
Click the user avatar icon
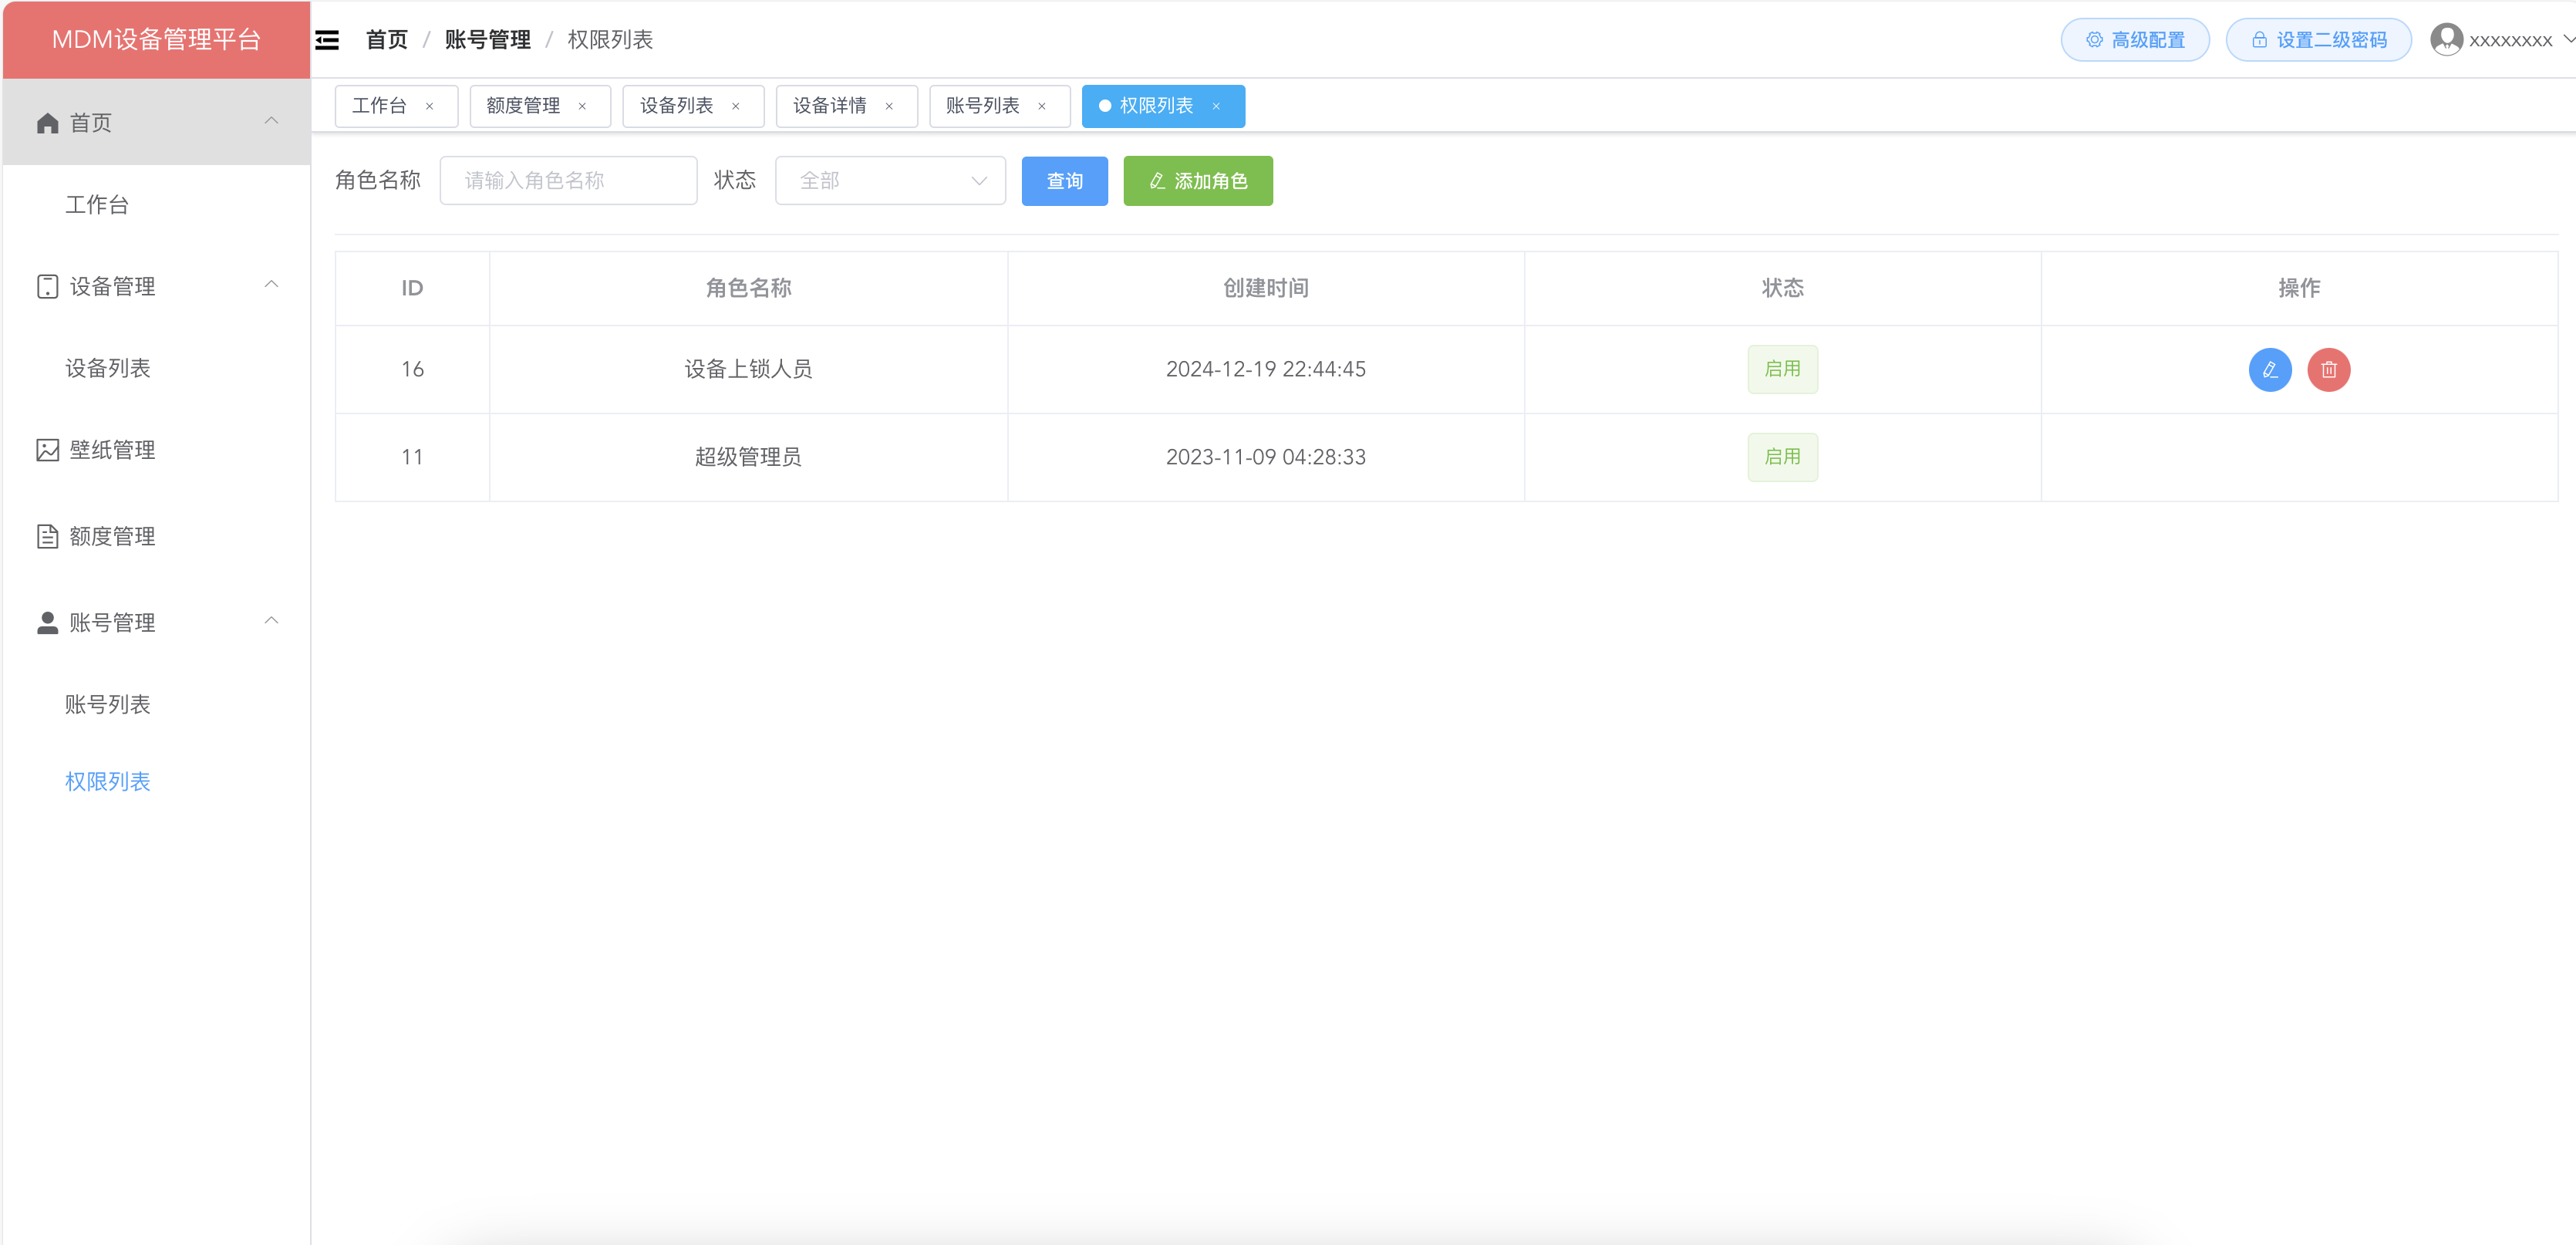click(2446, 39)
